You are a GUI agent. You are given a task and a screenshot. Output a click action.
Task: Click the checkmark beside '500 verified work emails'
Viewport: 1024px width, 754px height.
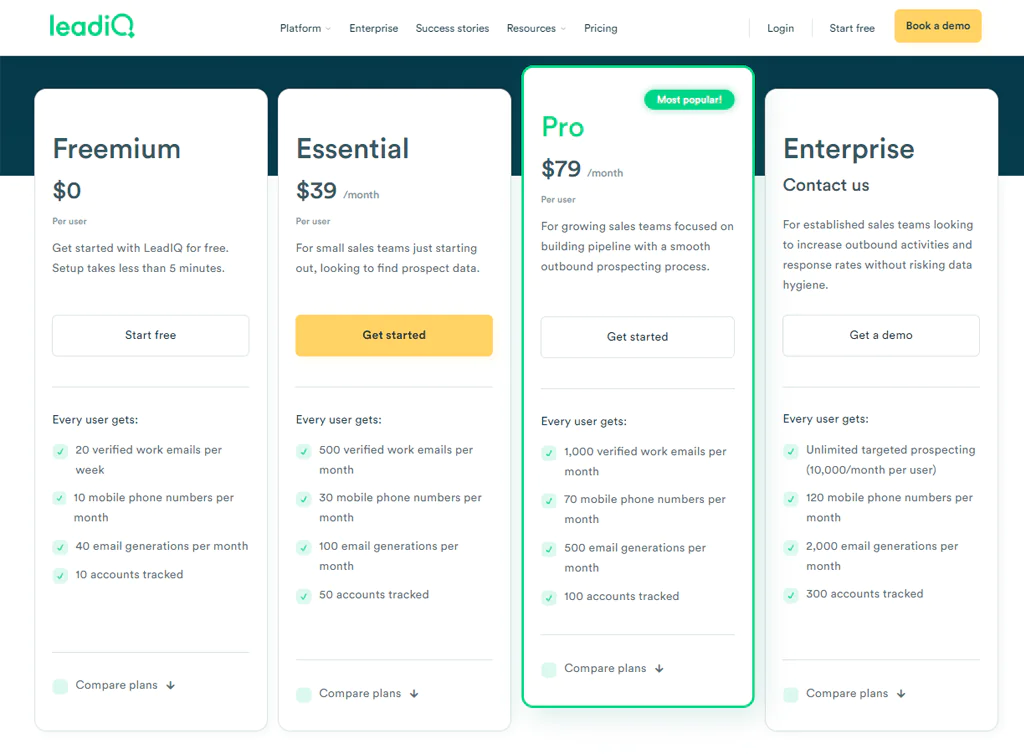coord(304,451)
